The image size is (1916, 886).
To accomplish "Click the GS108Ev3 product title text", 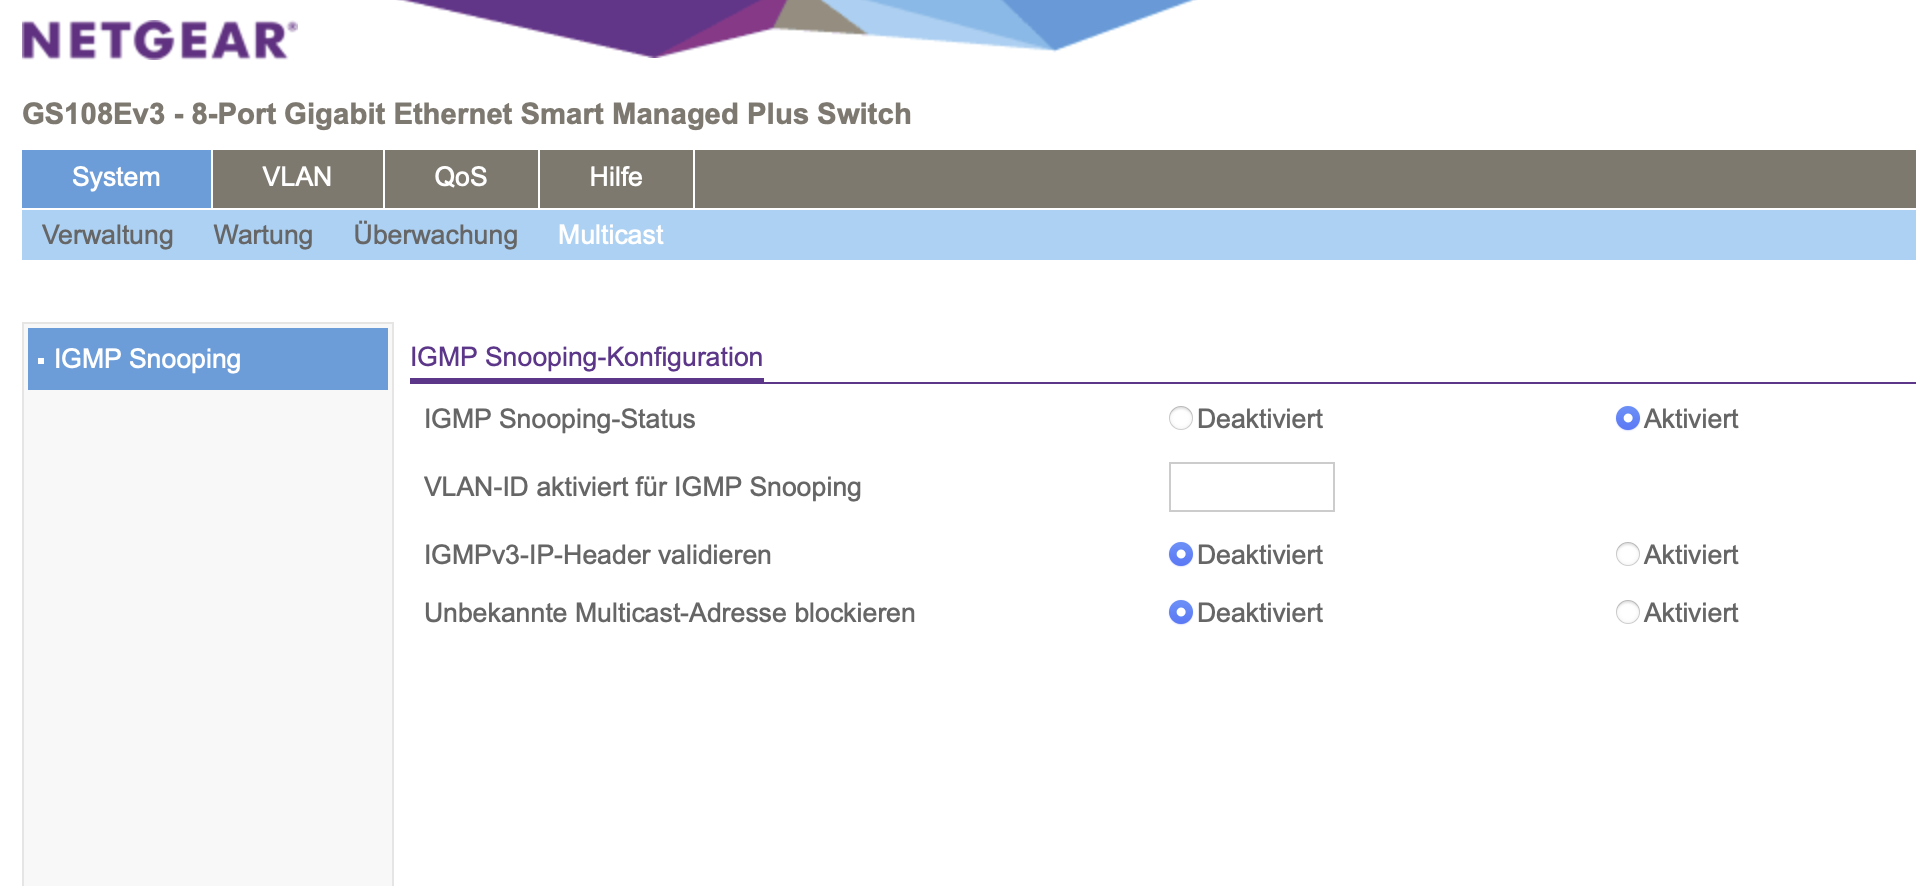I will (x=466, y=114).
